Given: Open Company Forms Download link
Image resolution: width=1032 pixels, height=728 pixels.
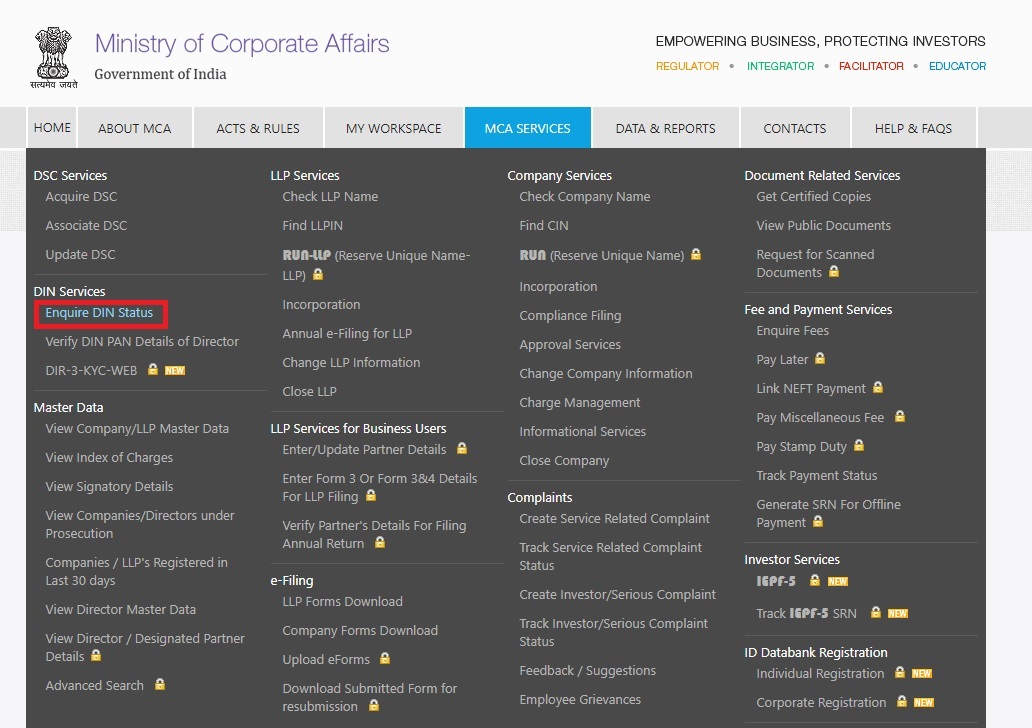Looking at the screenshot, I should 360,631.
